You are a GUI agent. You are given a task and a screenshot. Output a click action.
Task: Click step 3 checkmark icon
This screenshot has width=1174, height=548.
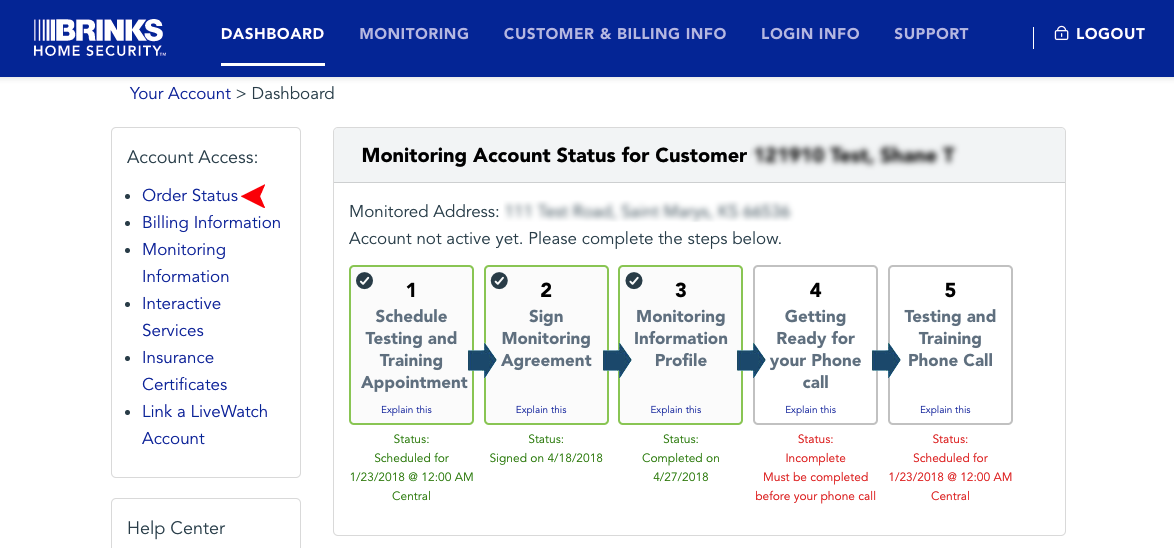point(633,281)
